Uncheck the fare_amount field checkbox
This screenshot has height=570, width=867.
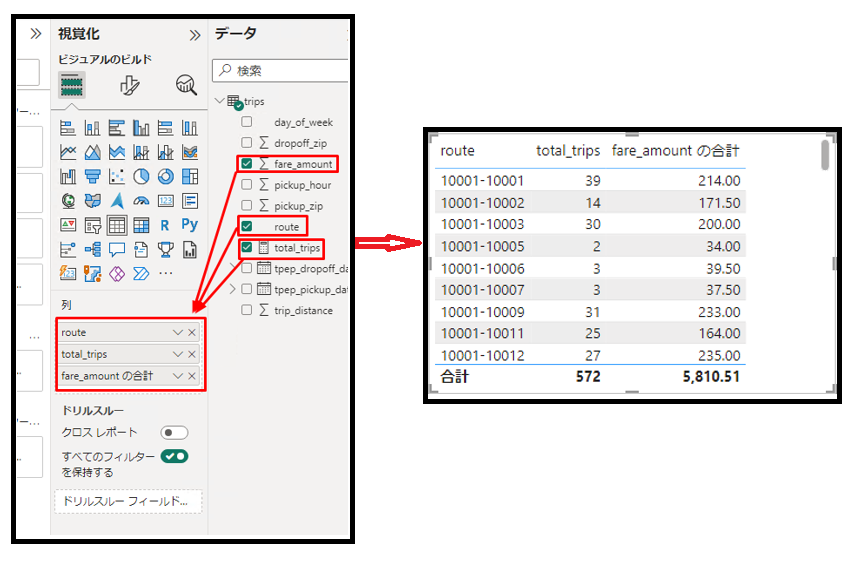[246, 164]
